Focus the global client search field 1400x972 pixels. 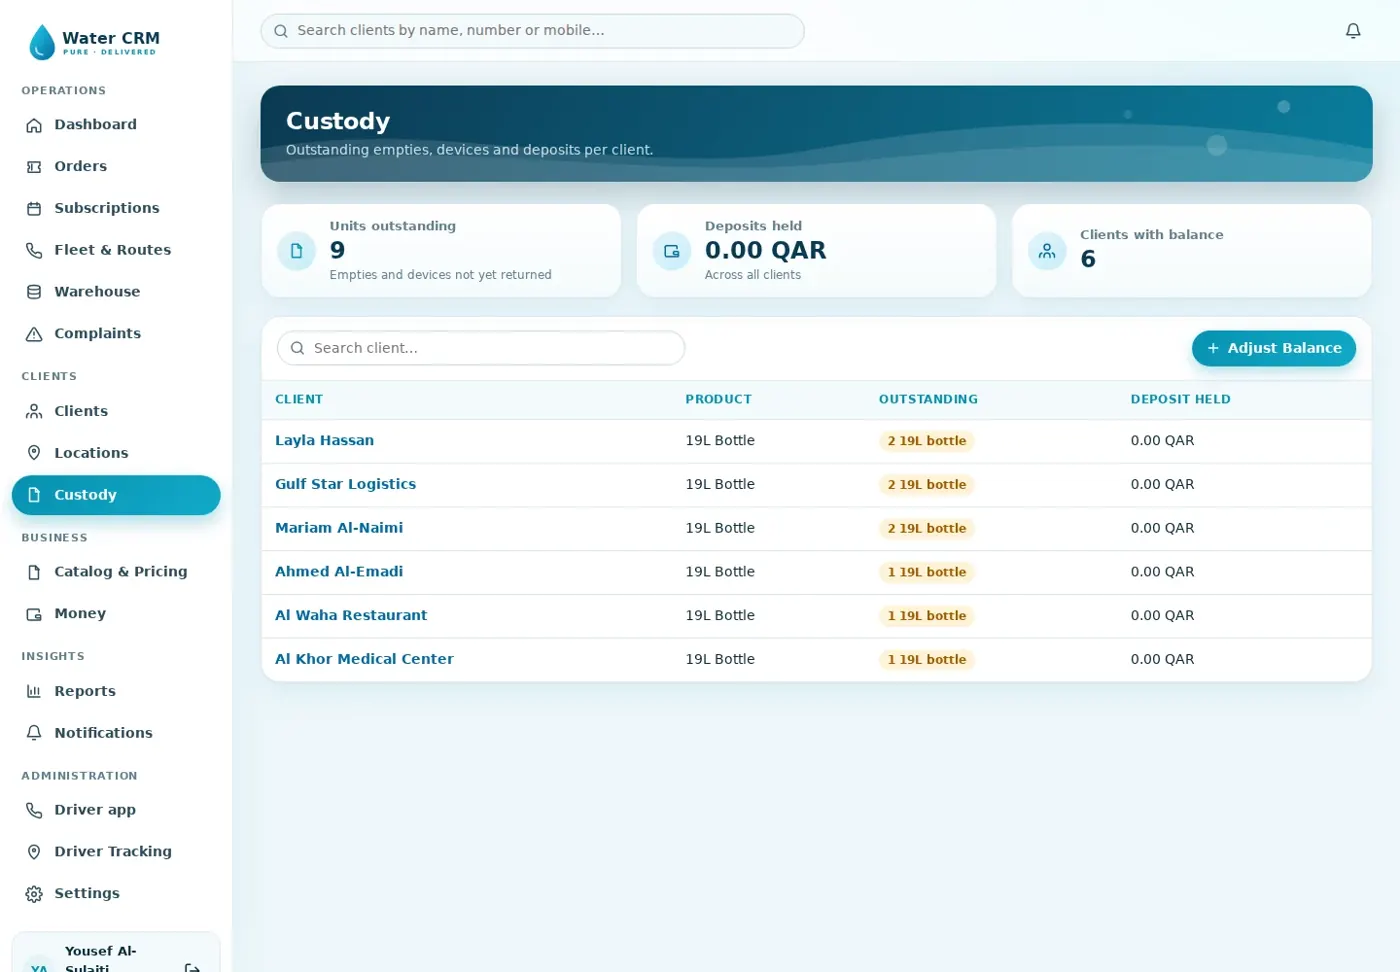pos(532,31)
